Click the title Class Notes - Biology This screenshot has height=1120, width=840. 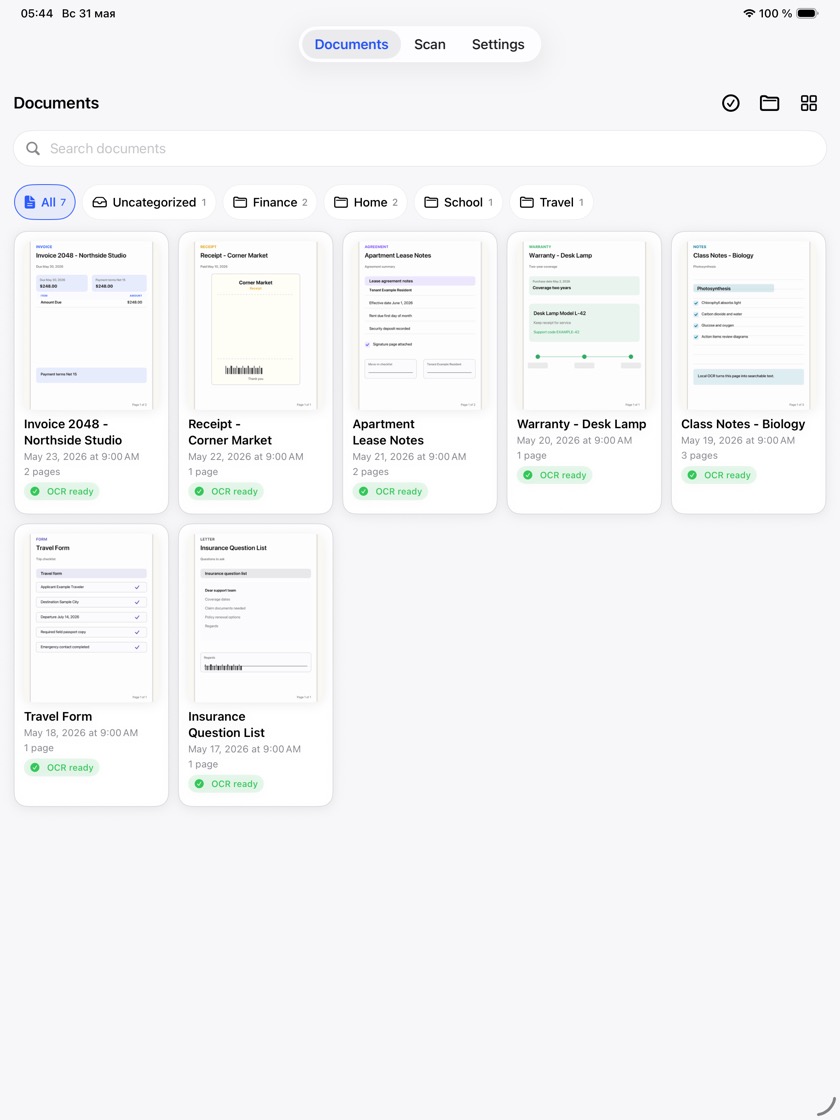point(743,424)
